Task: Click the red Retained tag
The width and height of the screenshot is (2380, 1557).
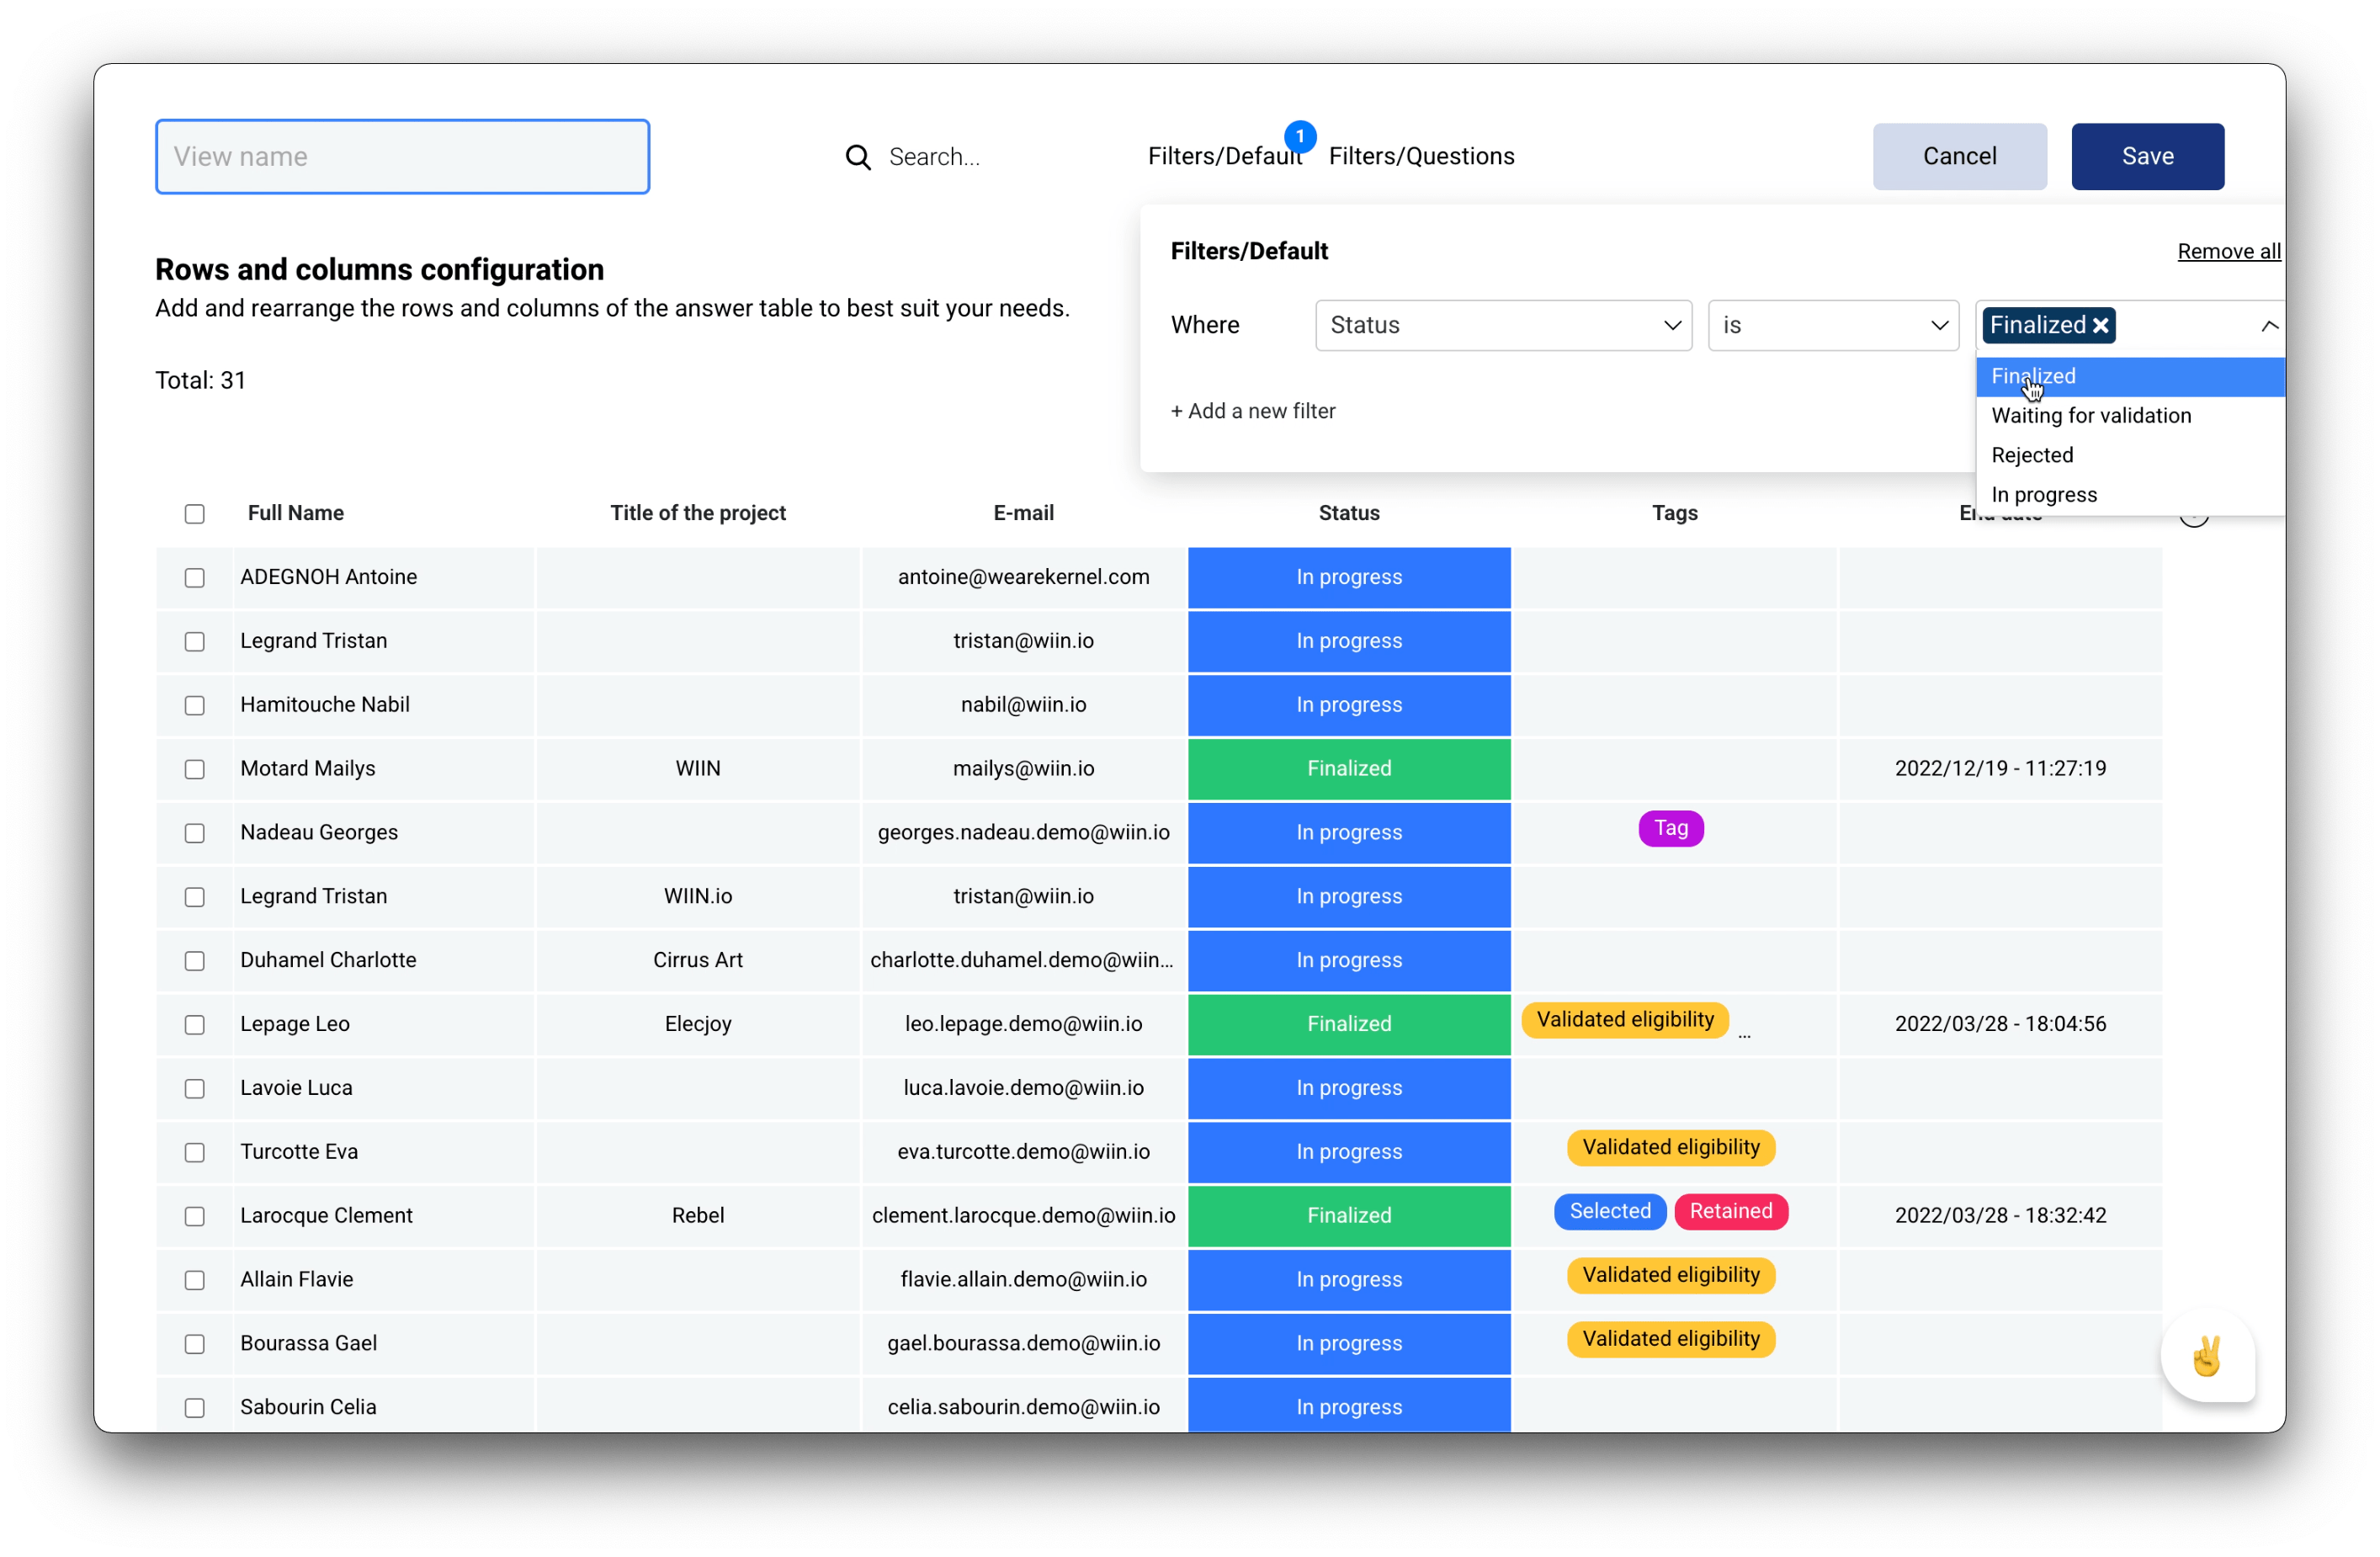Action: 1730,1211
